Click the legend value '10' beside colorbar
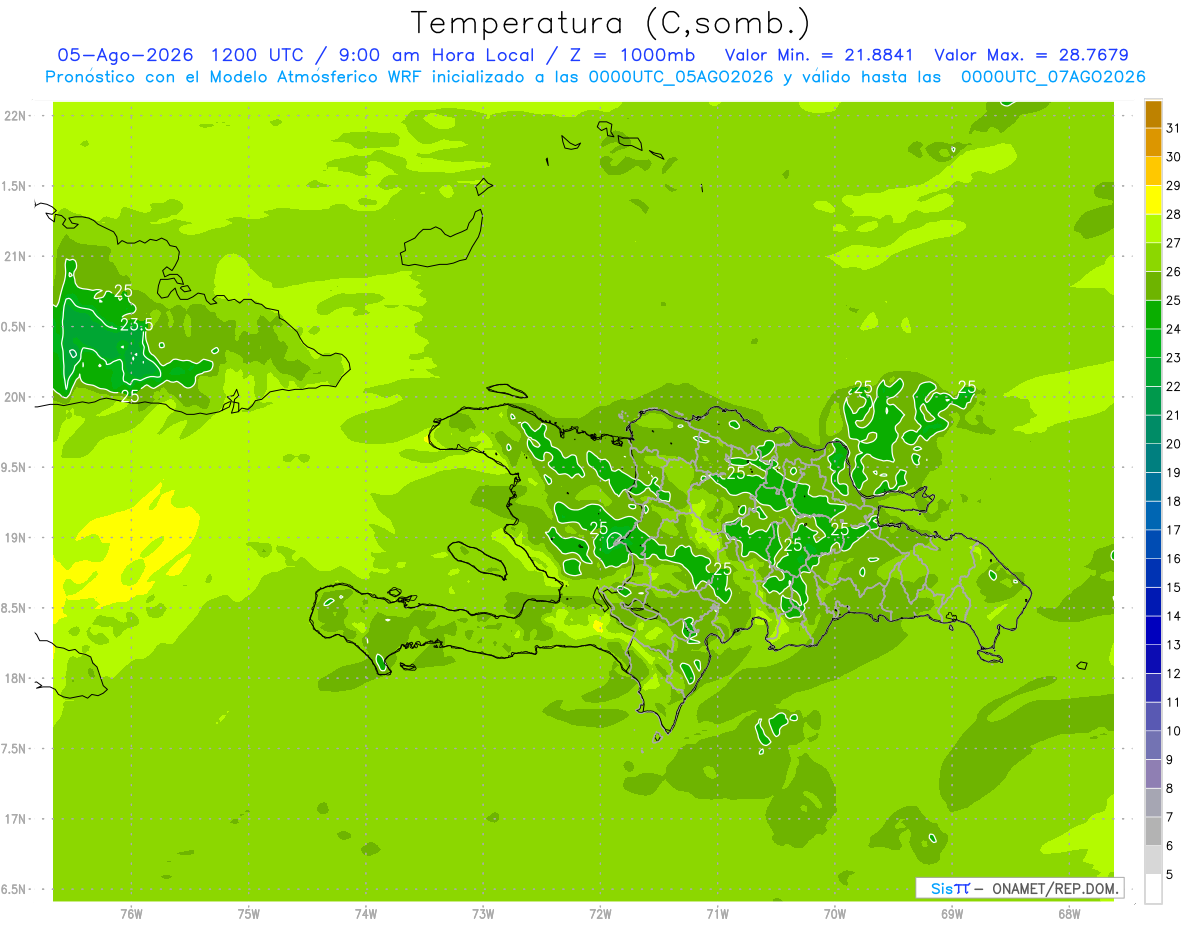The height and width of the screenshot is (927, 1200). 1173,731
